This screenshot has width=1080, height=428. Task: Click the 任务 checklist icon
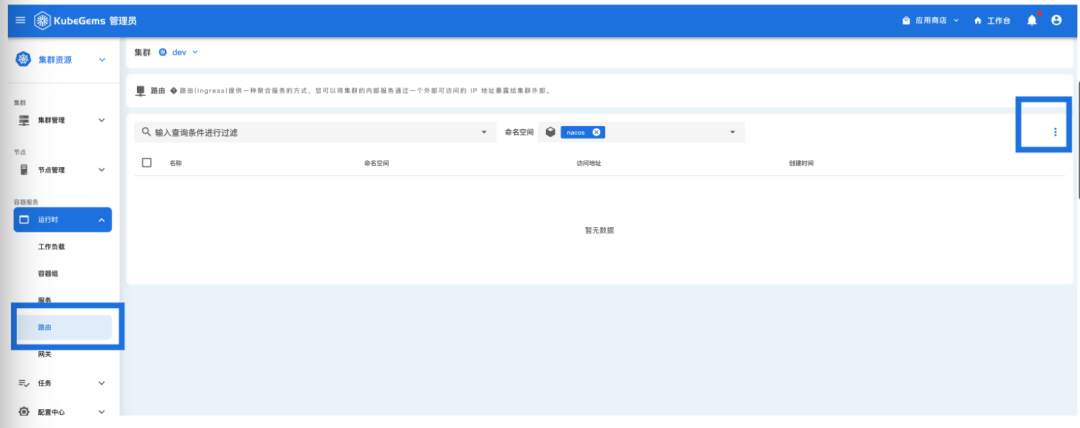24,383
